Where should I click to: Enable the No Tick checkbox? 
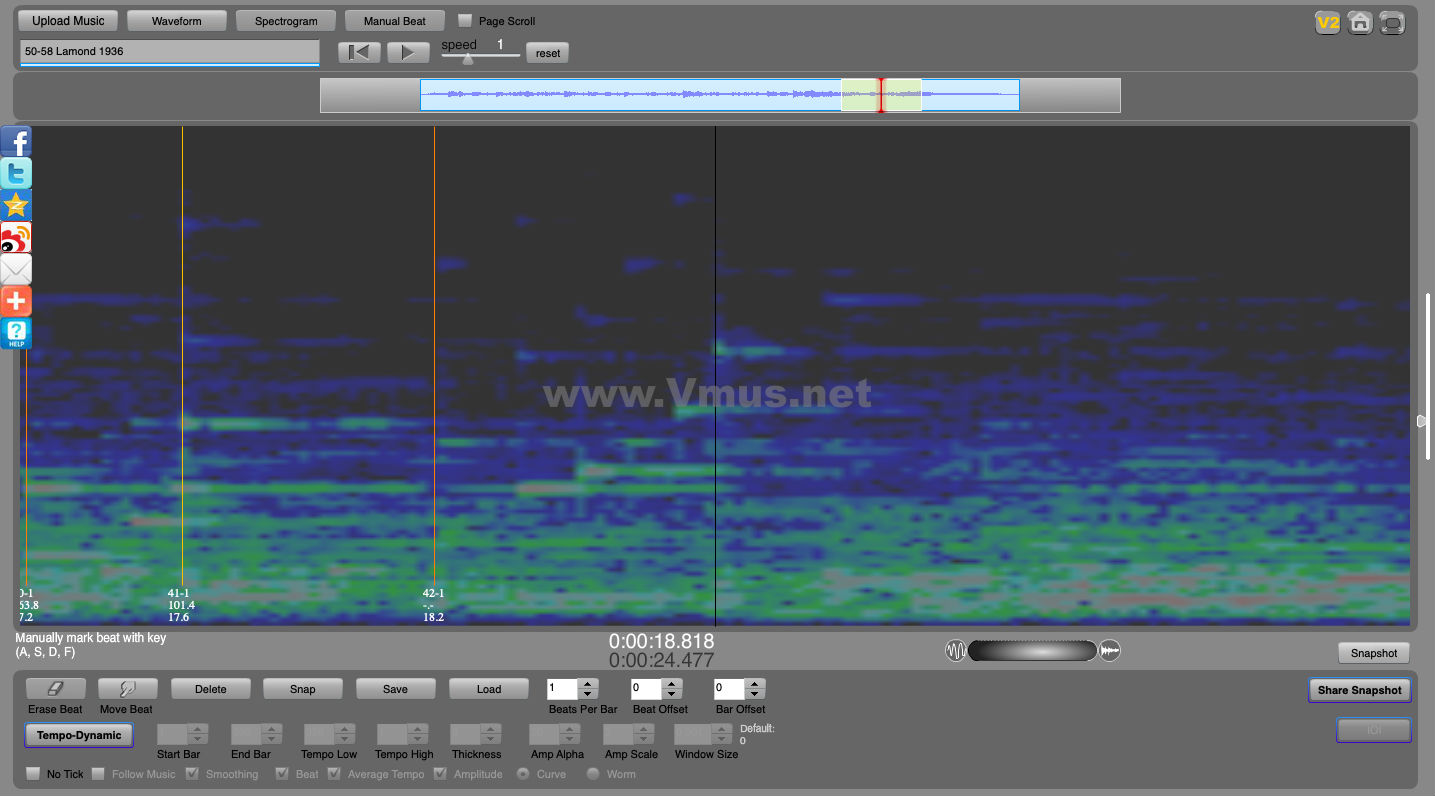pyautogui.click(x=33, y=774)
